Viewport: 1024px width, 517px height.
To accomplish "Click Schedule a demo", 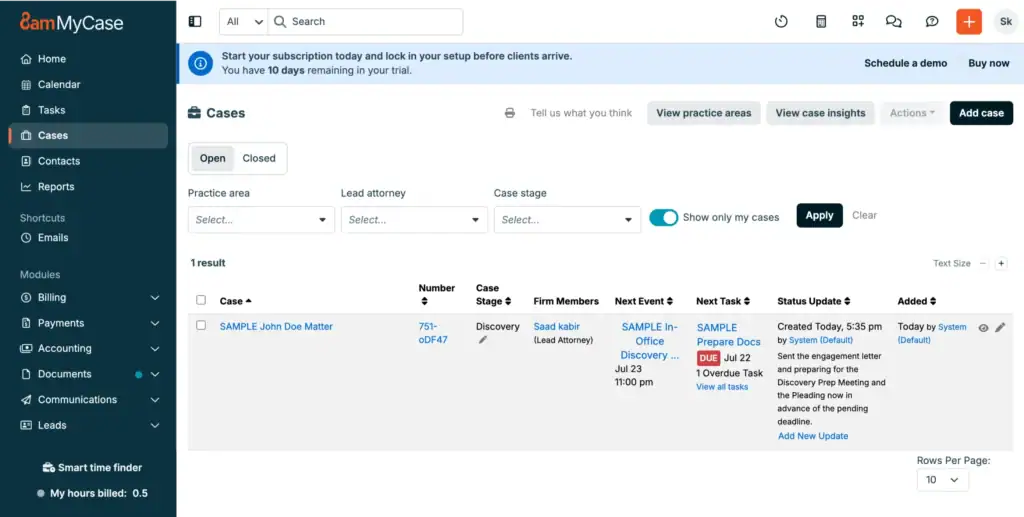I will [x=905, y=63].
